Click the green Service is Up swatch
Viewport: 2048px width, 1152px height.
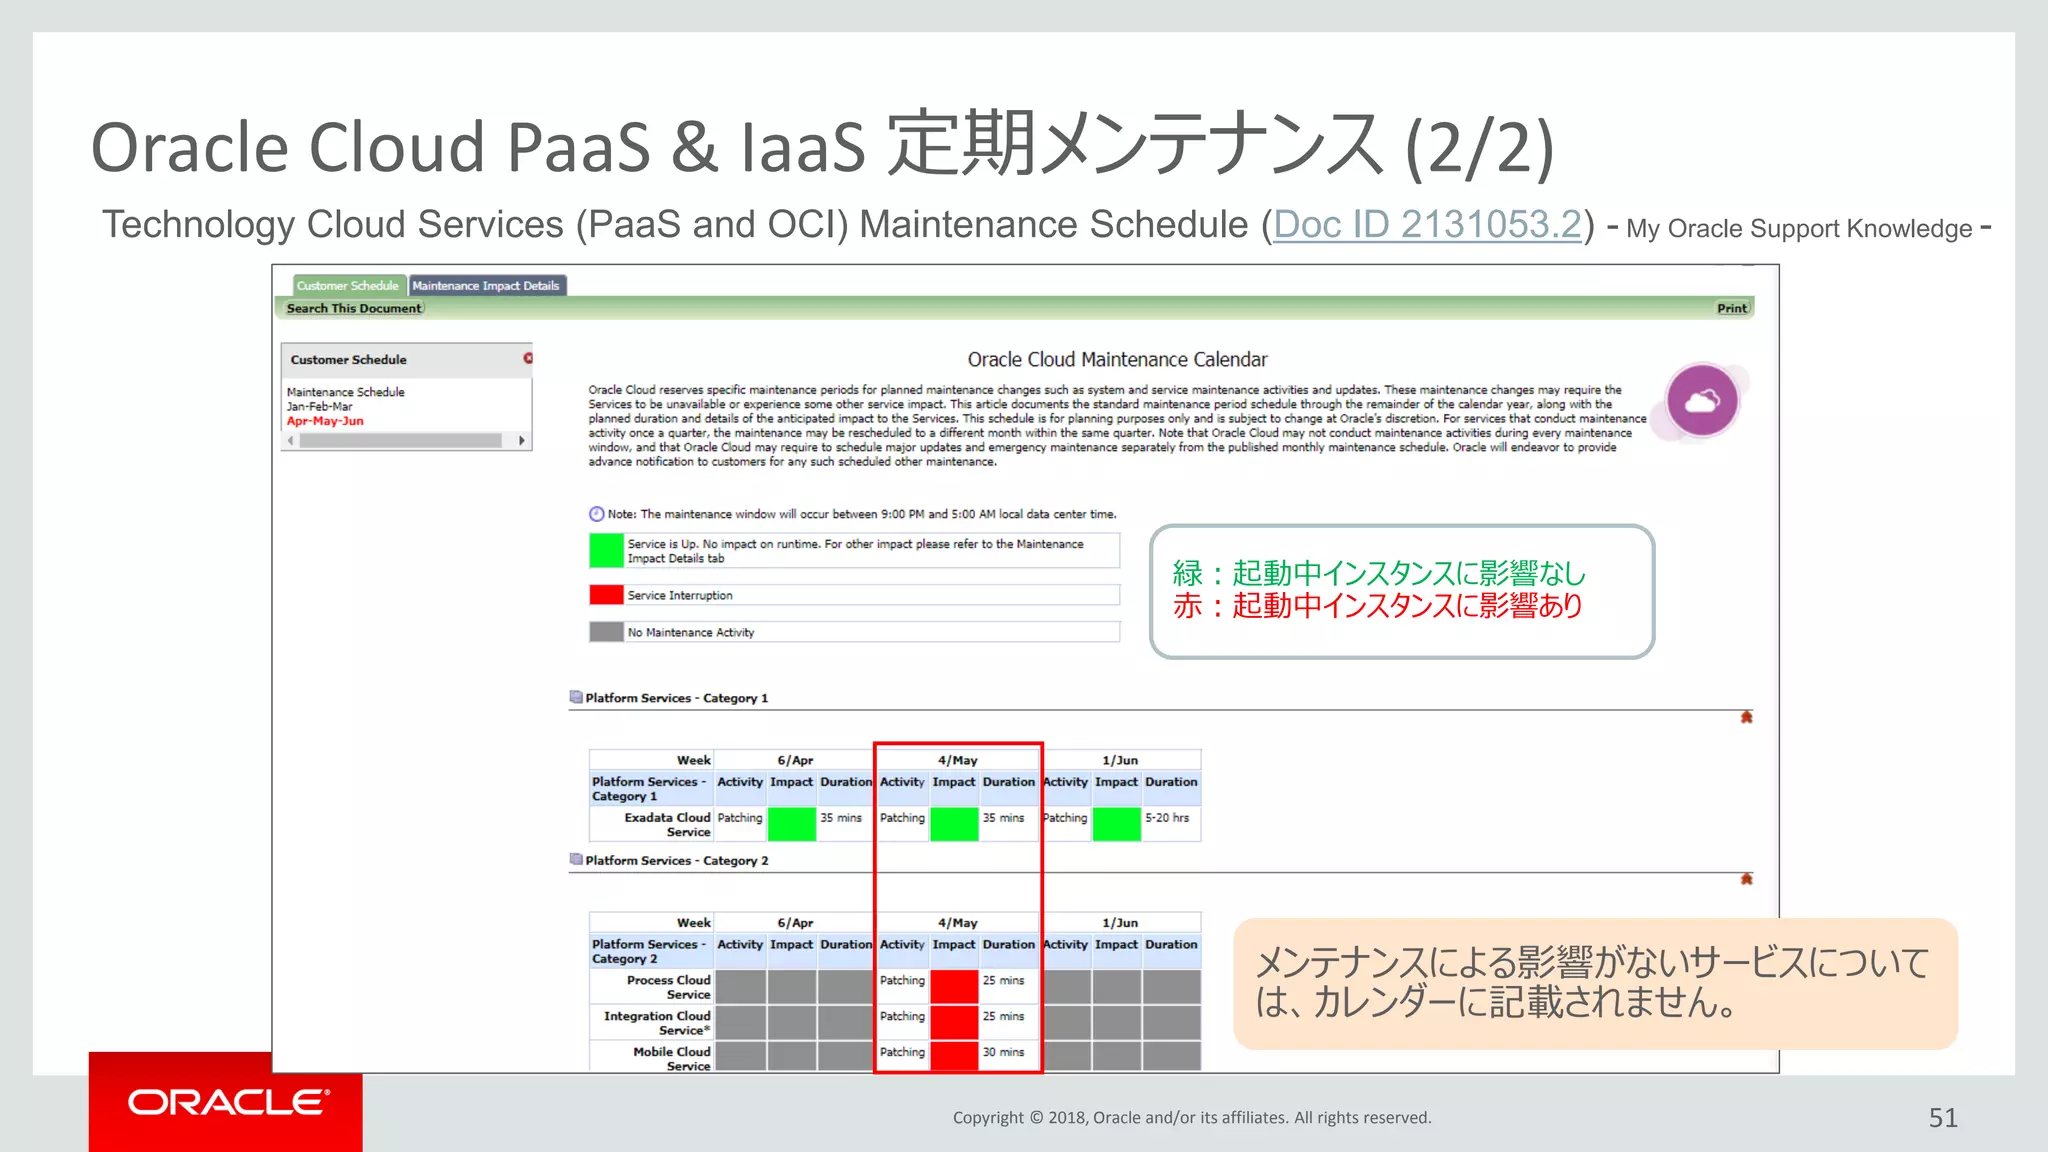pos(606,550)
